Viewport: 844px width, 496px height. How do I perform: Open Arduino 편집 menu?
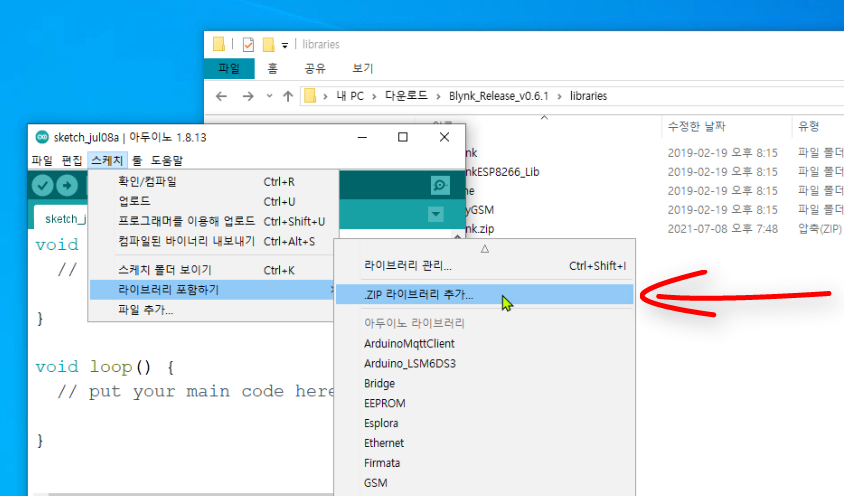pyautogui.click(x=72, y=160)
